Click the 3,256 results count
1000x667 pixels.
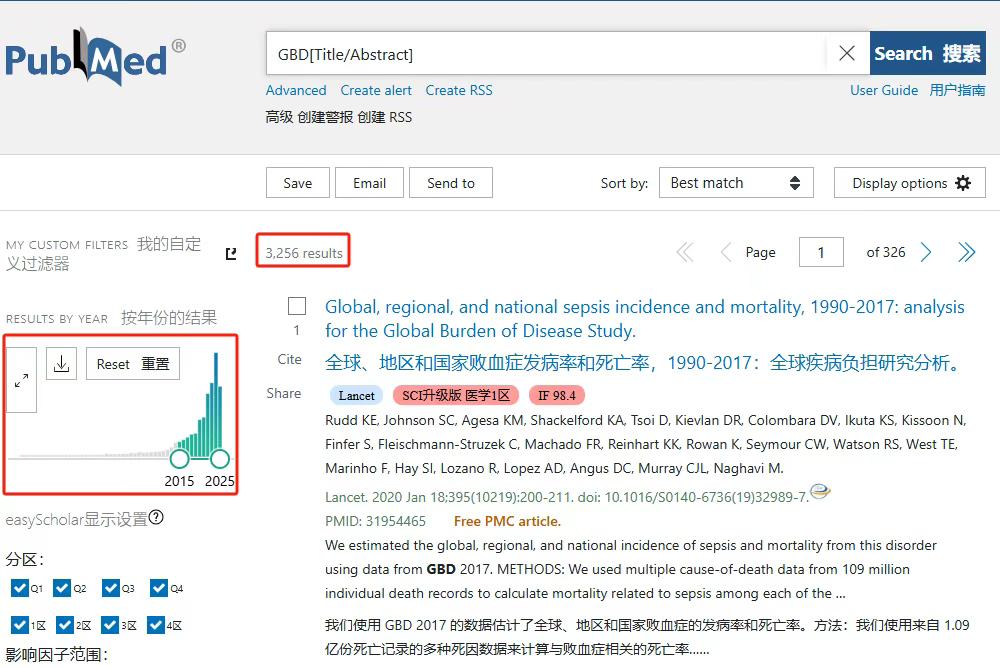pos(304,253)
